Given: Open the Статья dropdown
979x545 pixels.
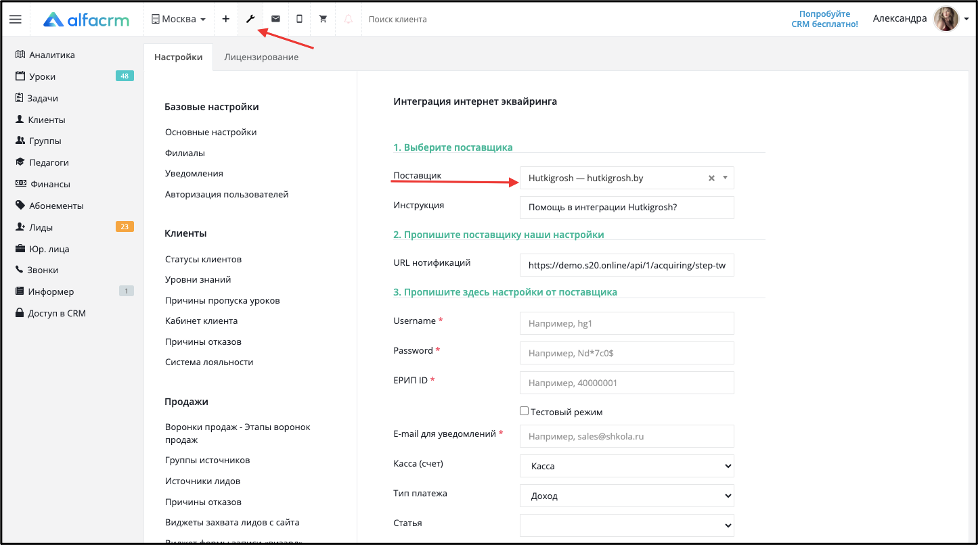Looking at the screenshot, I should click(627, 525).
